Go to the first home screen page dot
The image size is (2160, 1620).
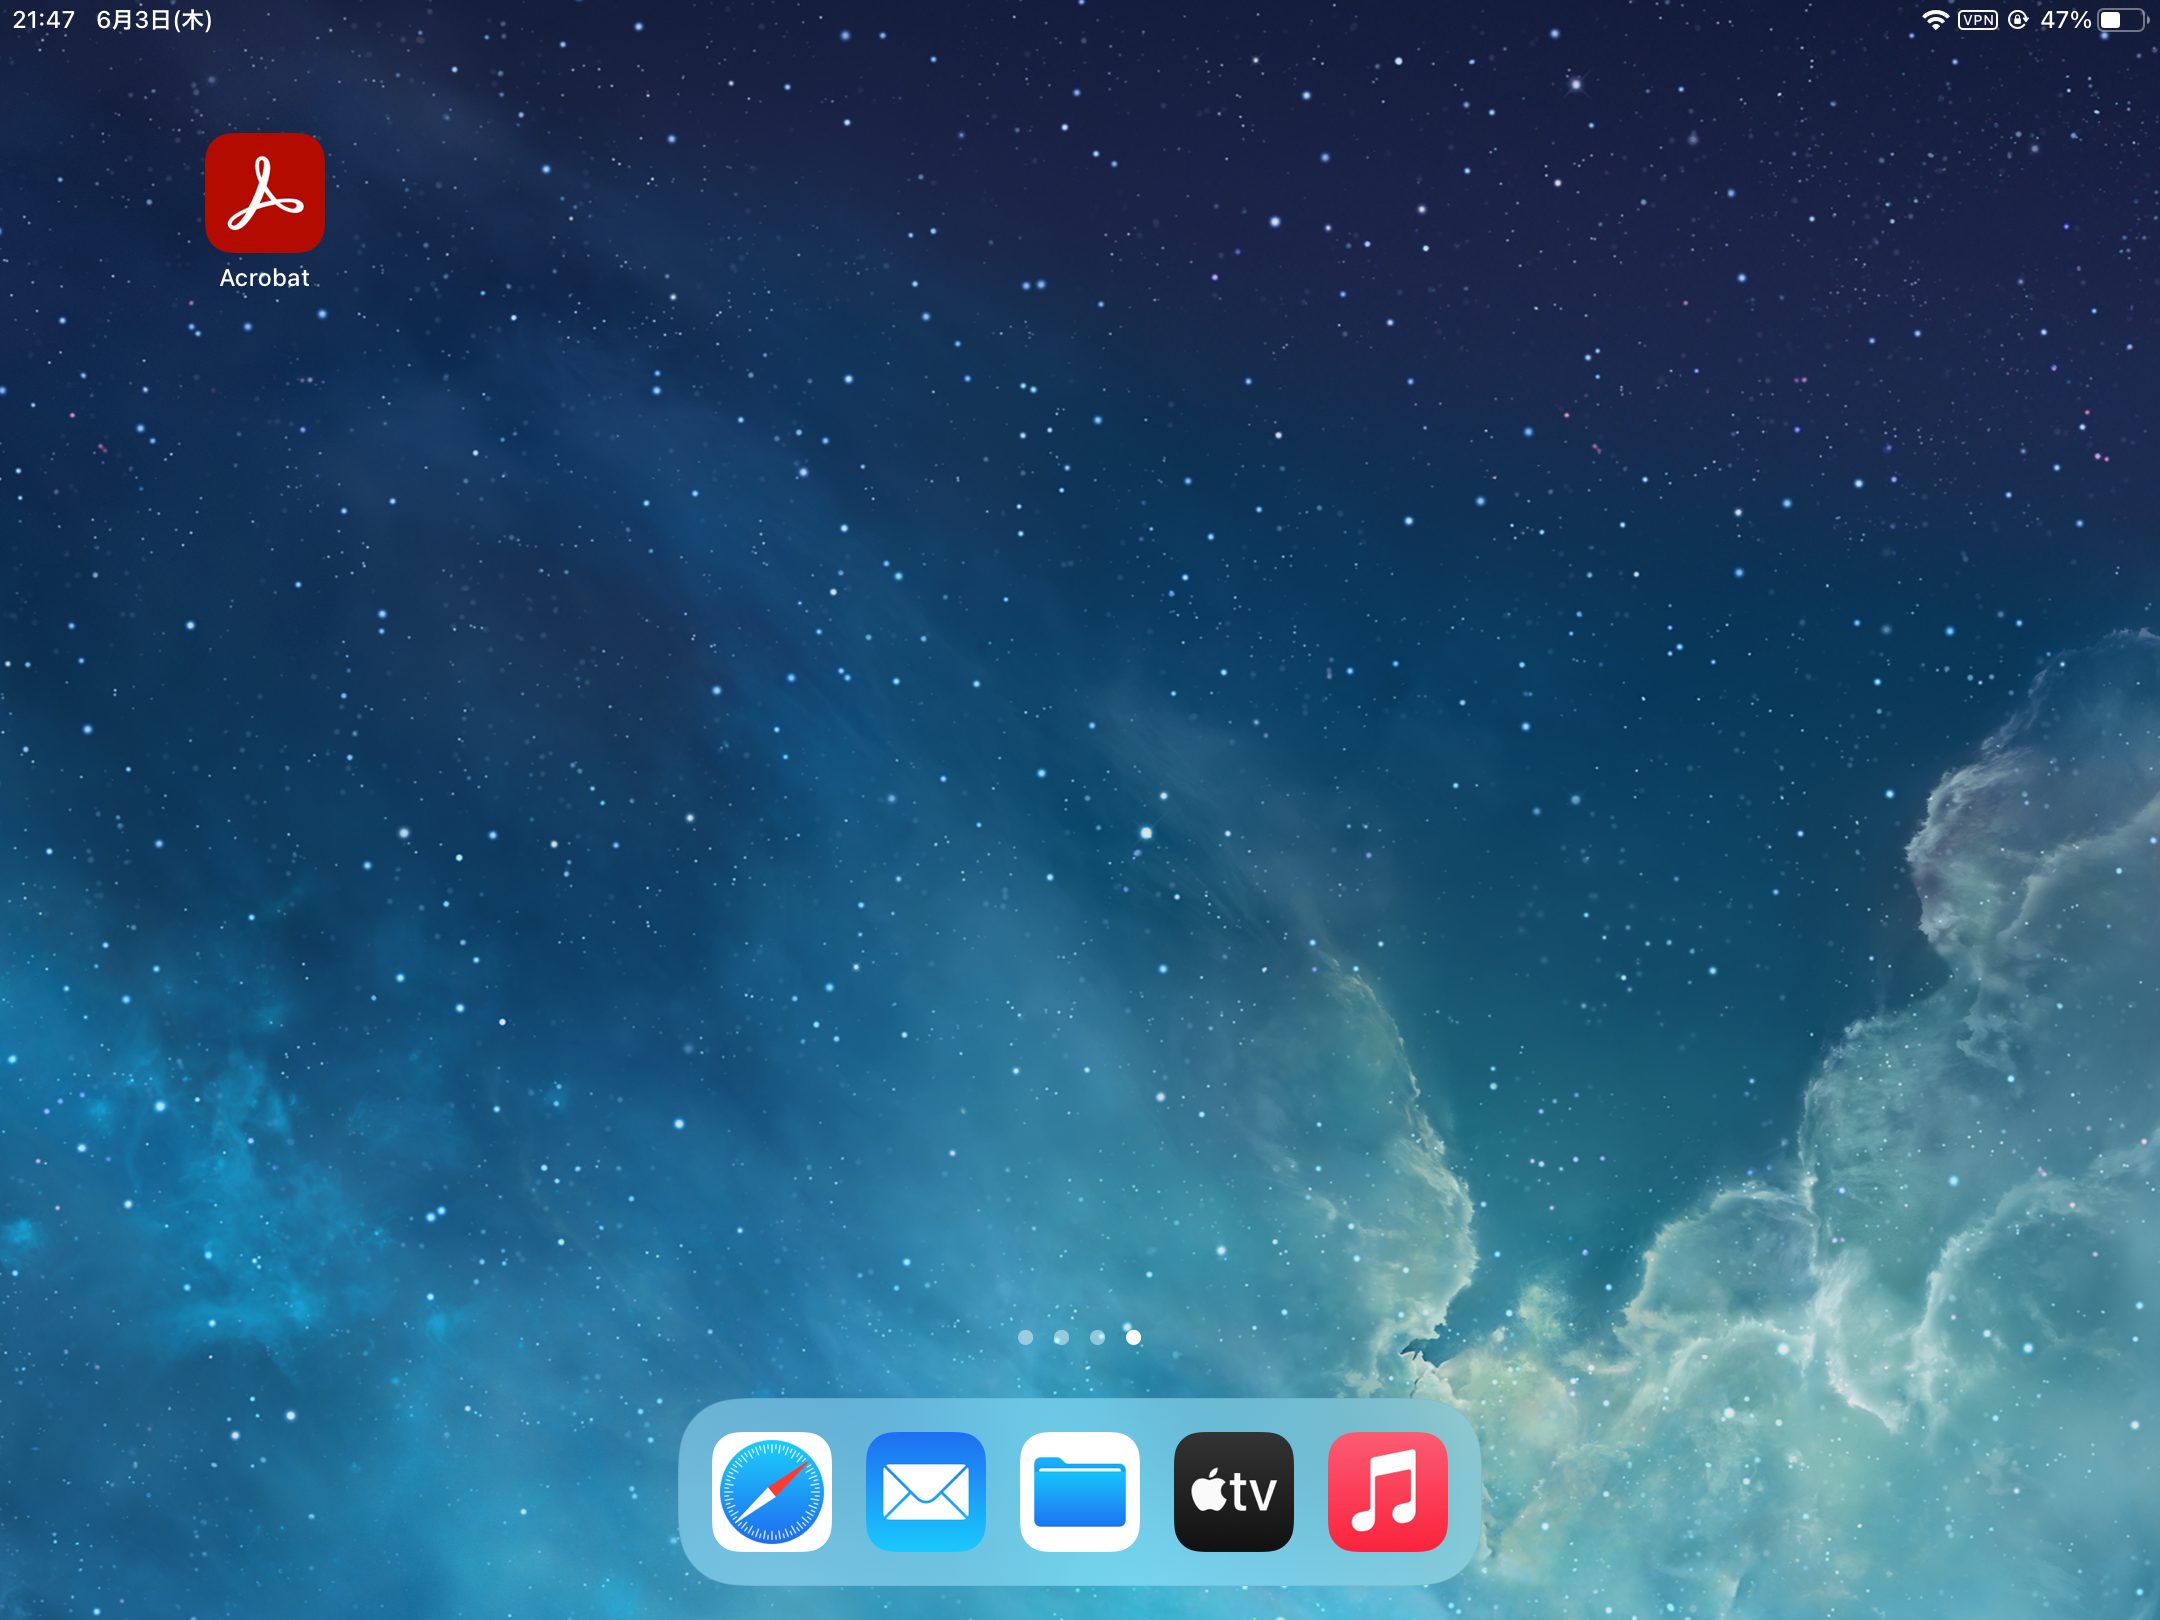pyautogui.click(x=1025, y=1337)
